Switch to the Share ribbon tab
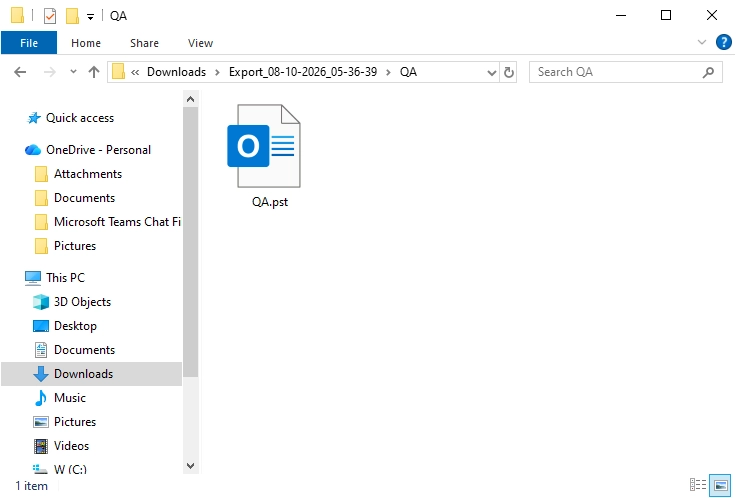Screen dimensions: 736x498 click(x=144, y=43)
